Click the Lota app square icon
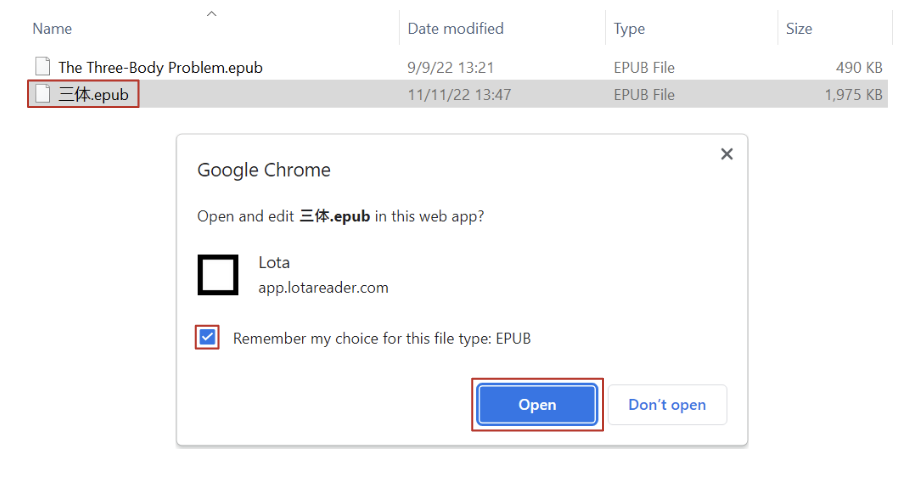921x494 pixels. 218,275
